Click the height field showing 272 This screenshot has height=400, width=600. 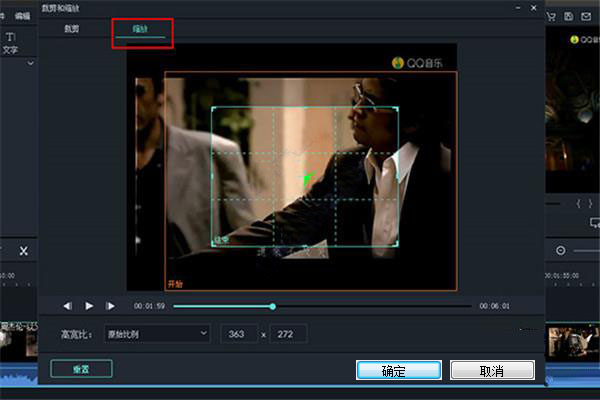(x=288, y=334)
